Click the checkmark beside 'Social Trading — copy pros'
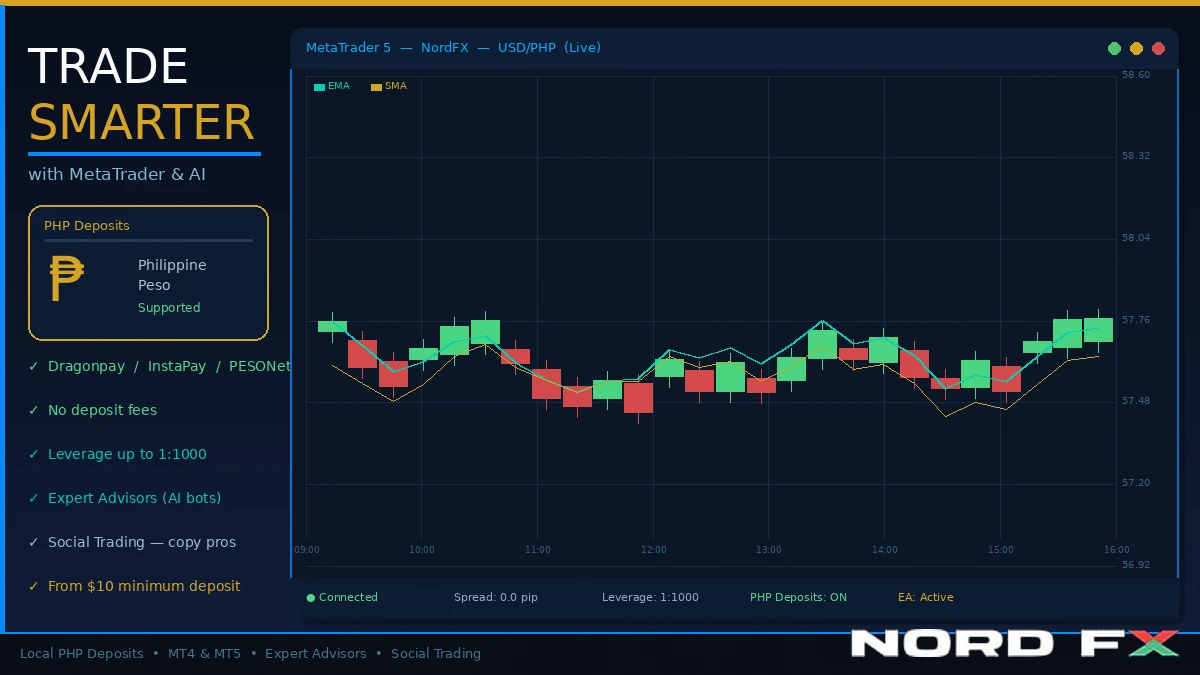Viewport: 1200px width, 675px height. pos(34,543)
